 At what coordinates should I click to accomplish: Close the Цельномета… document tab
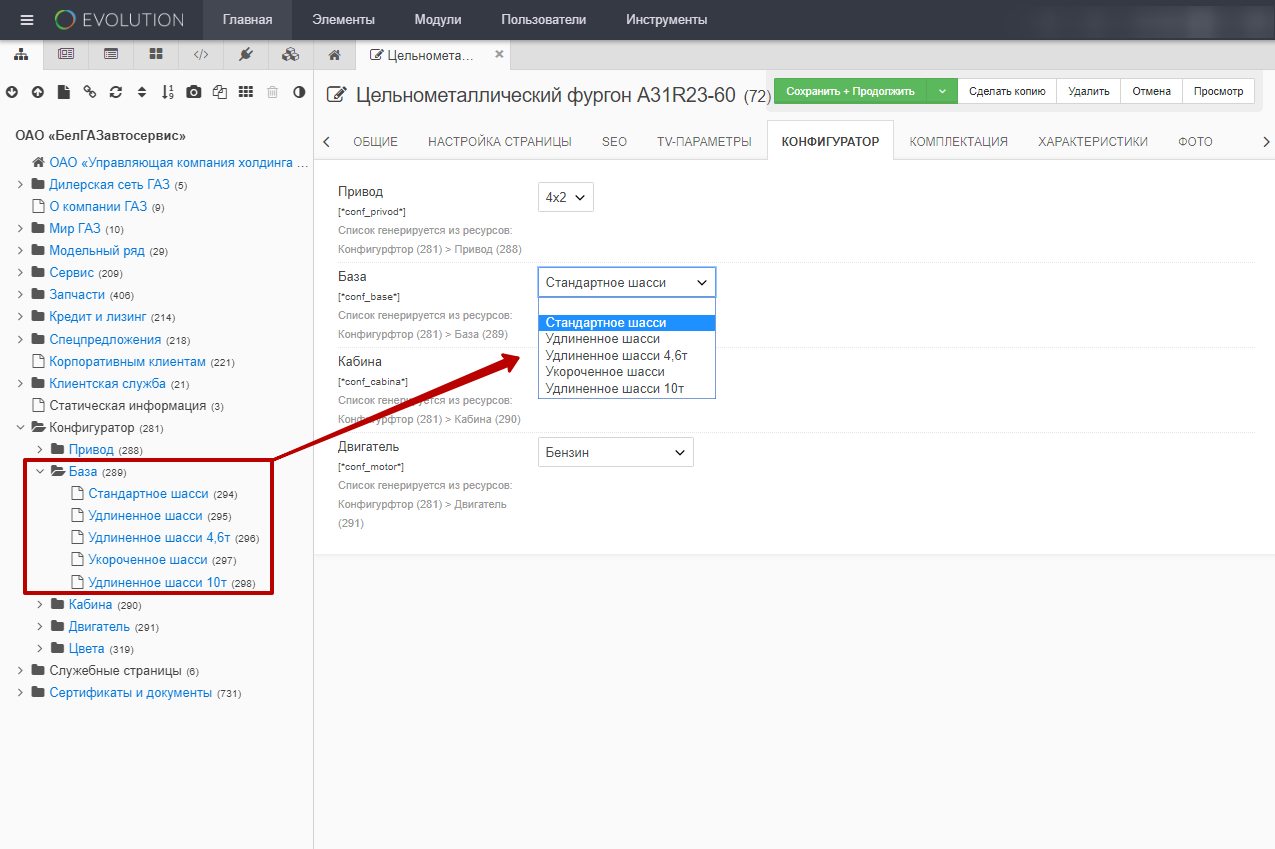point(499,54)
